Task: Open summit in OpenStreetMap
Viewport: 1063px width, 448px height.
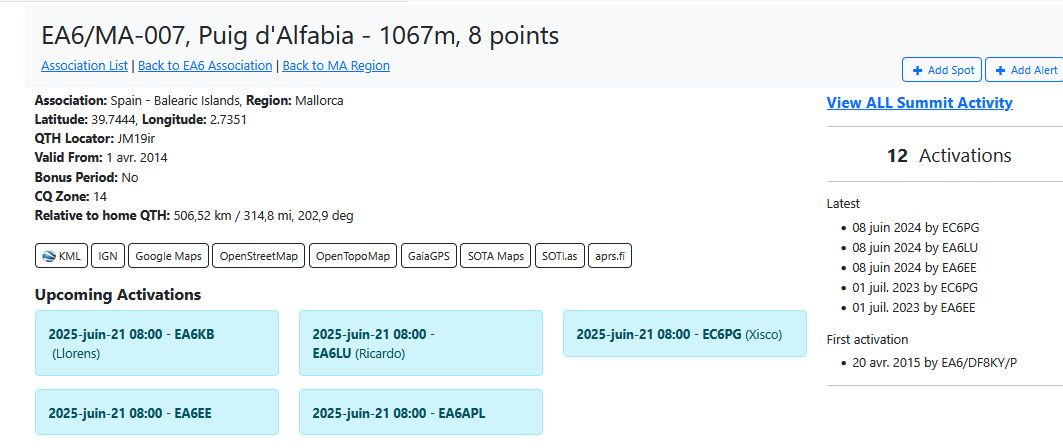Action: pyautogui.click(x=259, y=256)
